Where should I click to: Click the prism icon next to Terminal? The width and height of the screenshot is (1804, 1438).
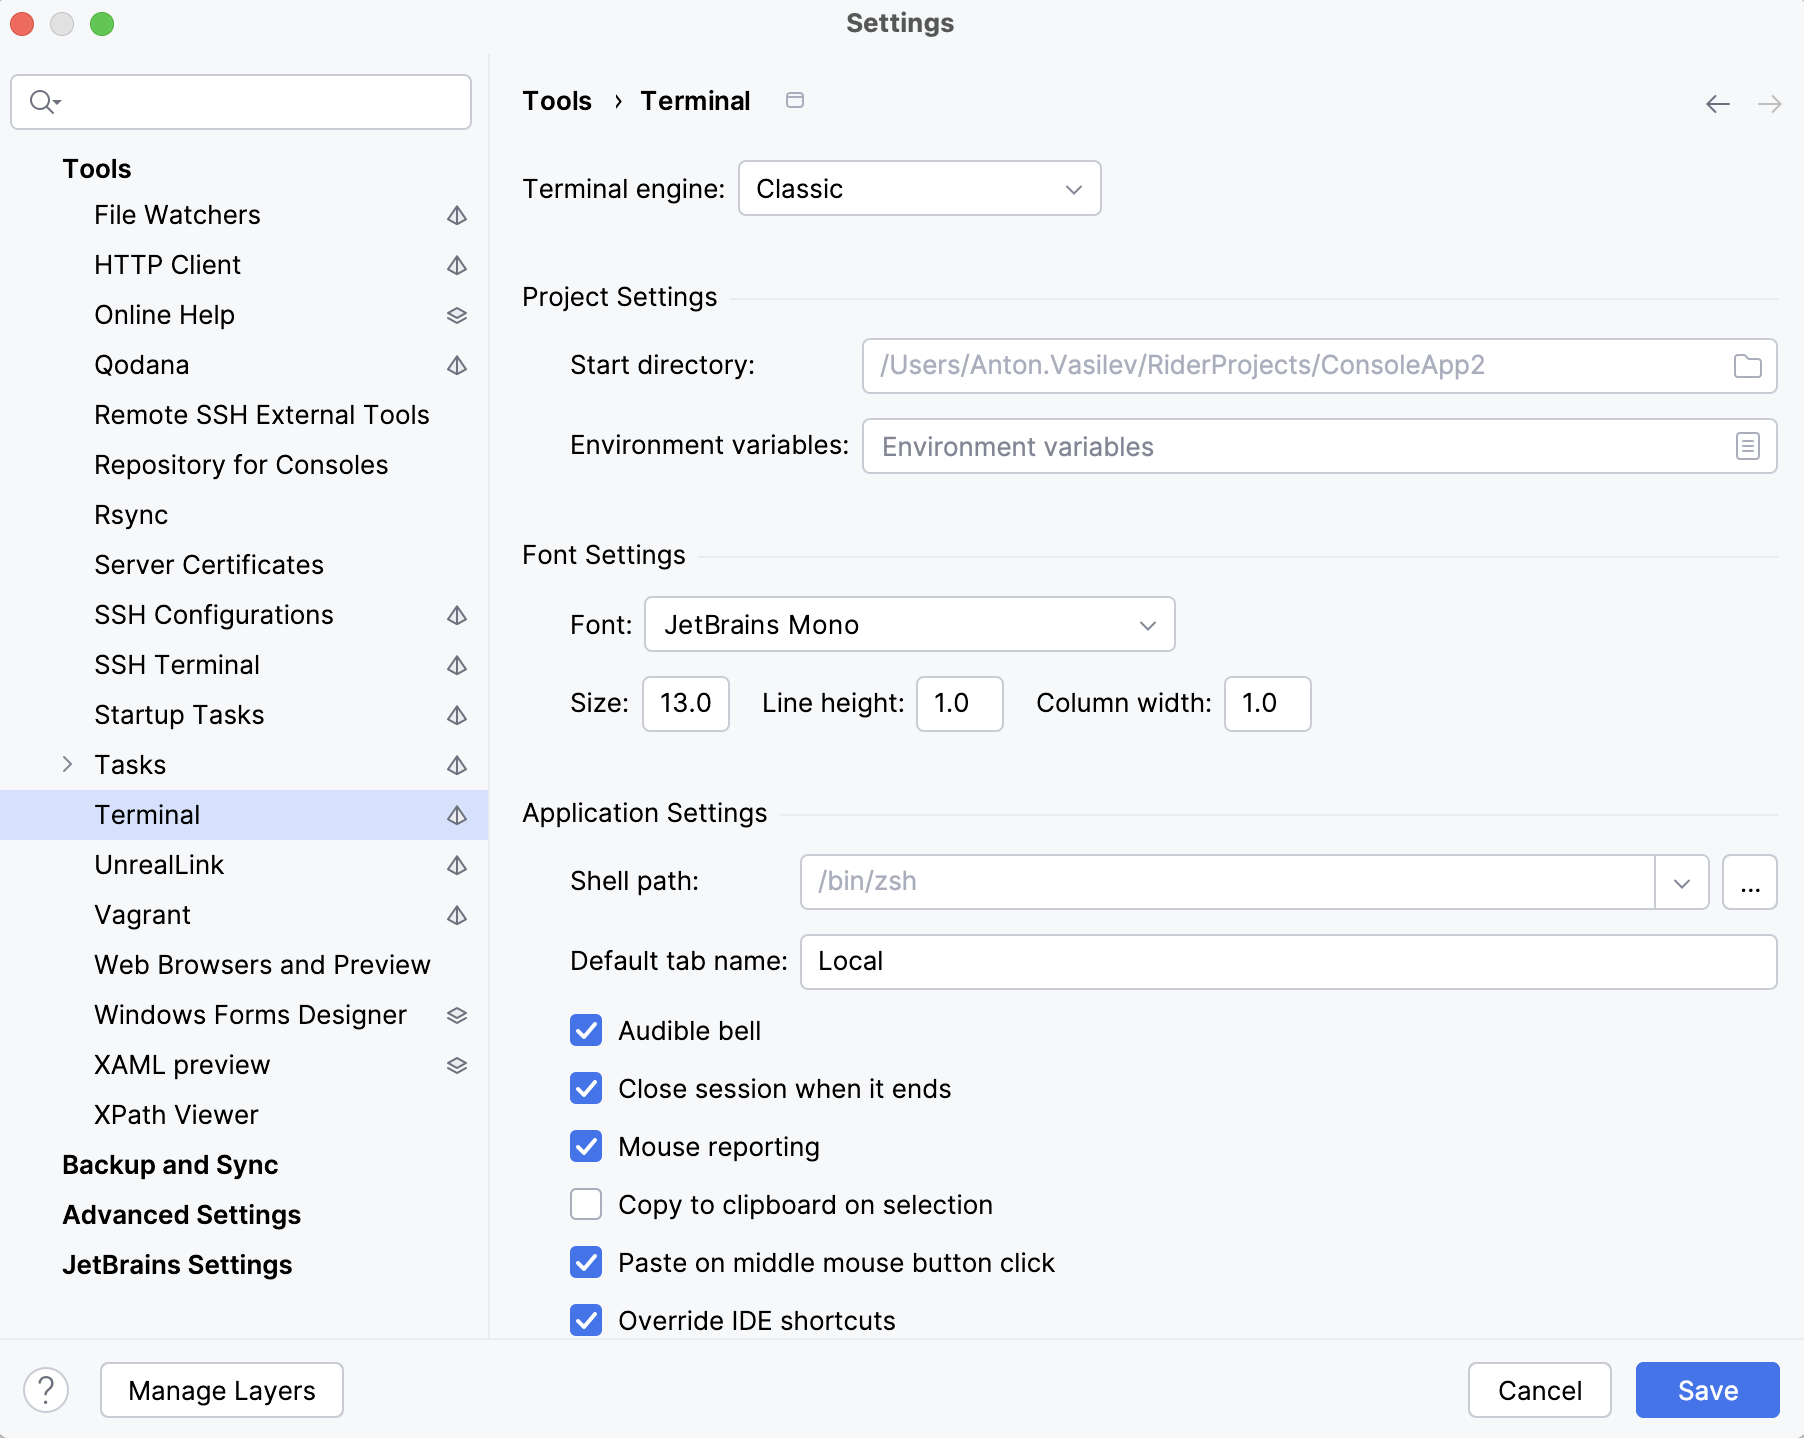click(x=457, y=815)
